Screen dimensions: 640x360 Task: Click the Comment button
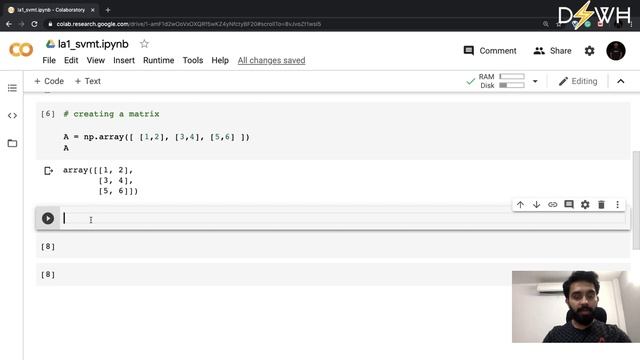coord(490,51)
